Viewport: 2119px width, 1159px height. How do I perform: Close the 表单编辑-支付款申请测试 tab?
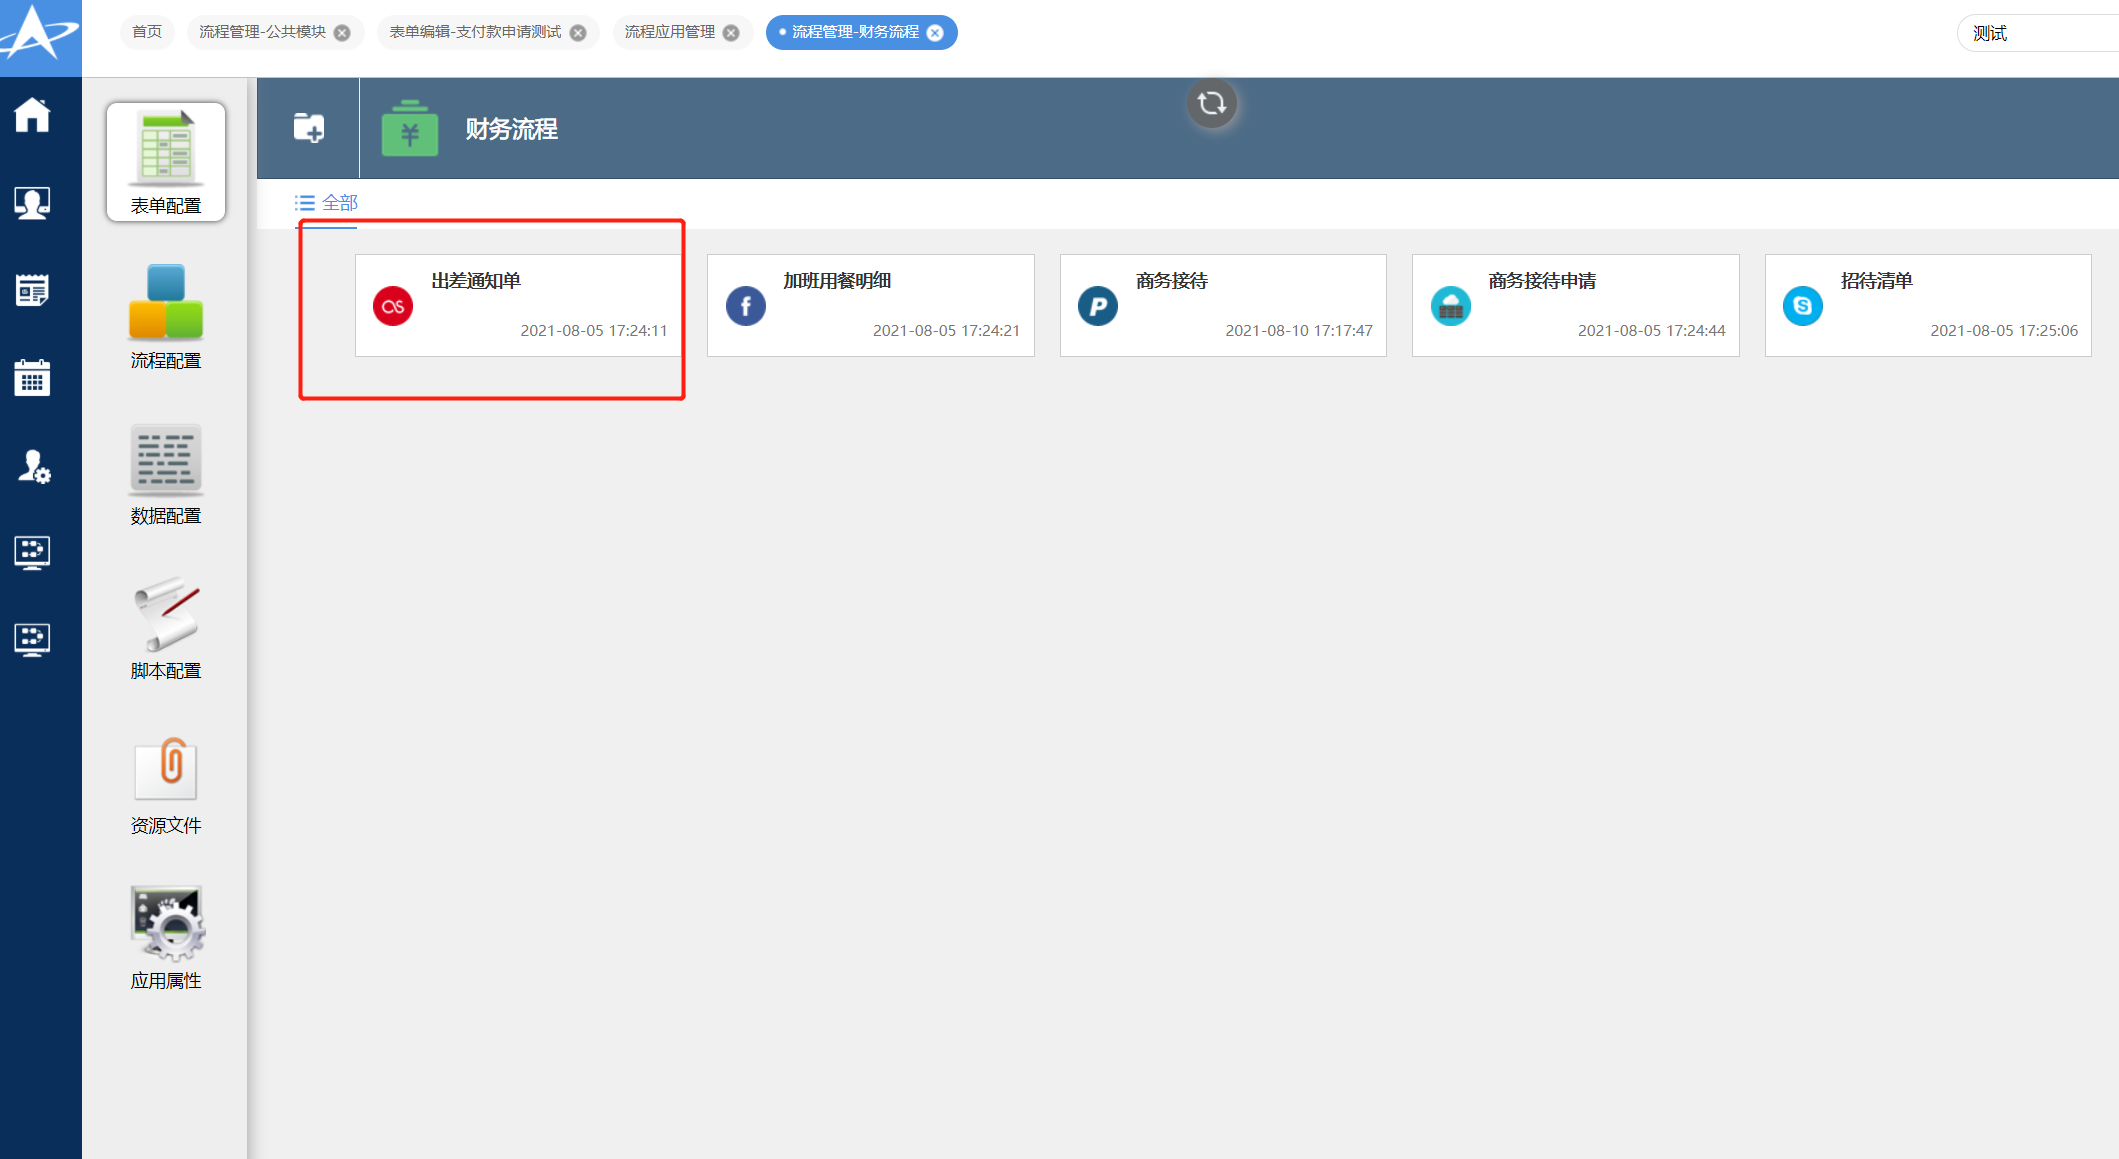tap(578, 33)
